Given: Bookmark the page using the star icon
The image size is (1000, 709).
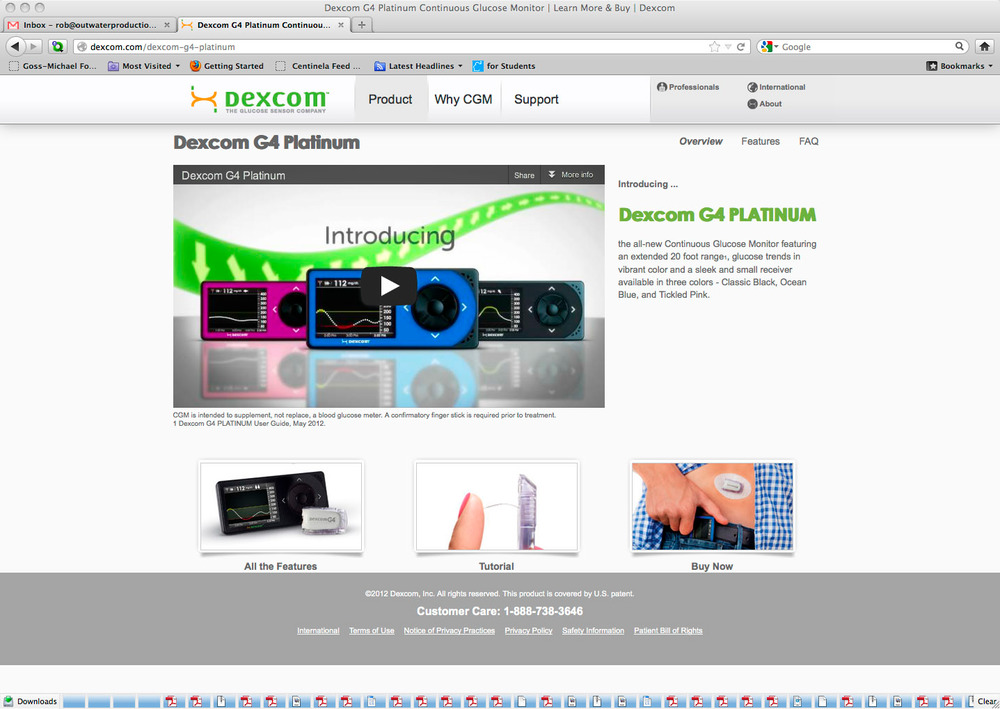Looking at the screenshot, I should [714, 47].
